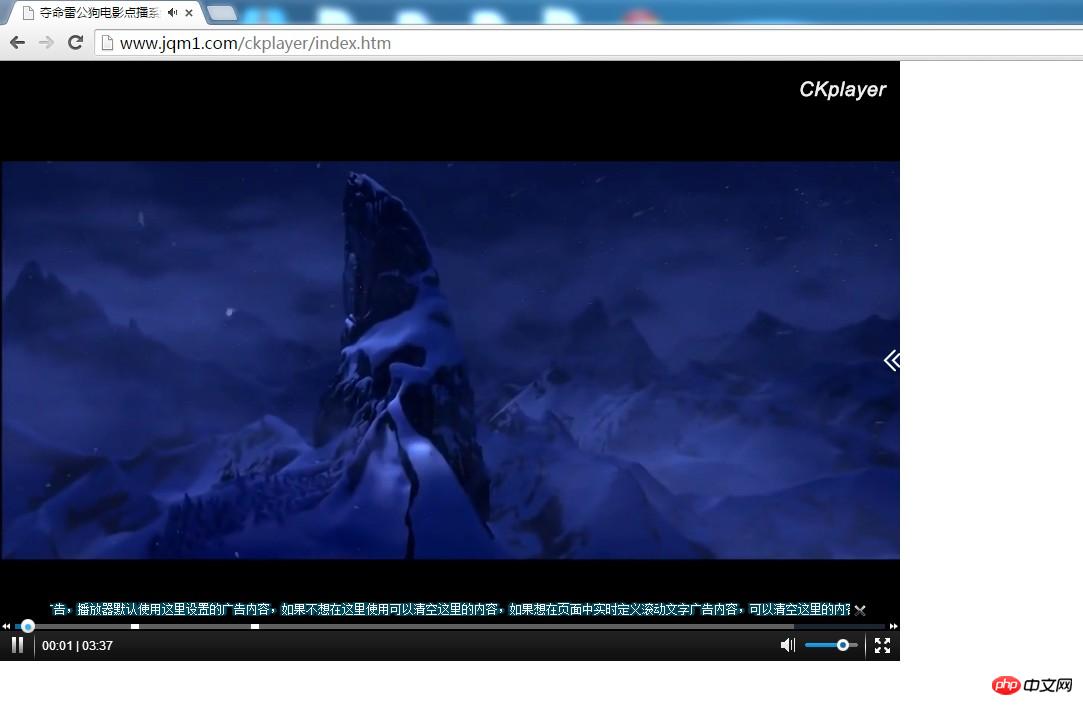Expand the side panel with the double-chevron arrow
Viewport: 1083px width, 705px height.
pyautogui.click(x=892, y=360)
